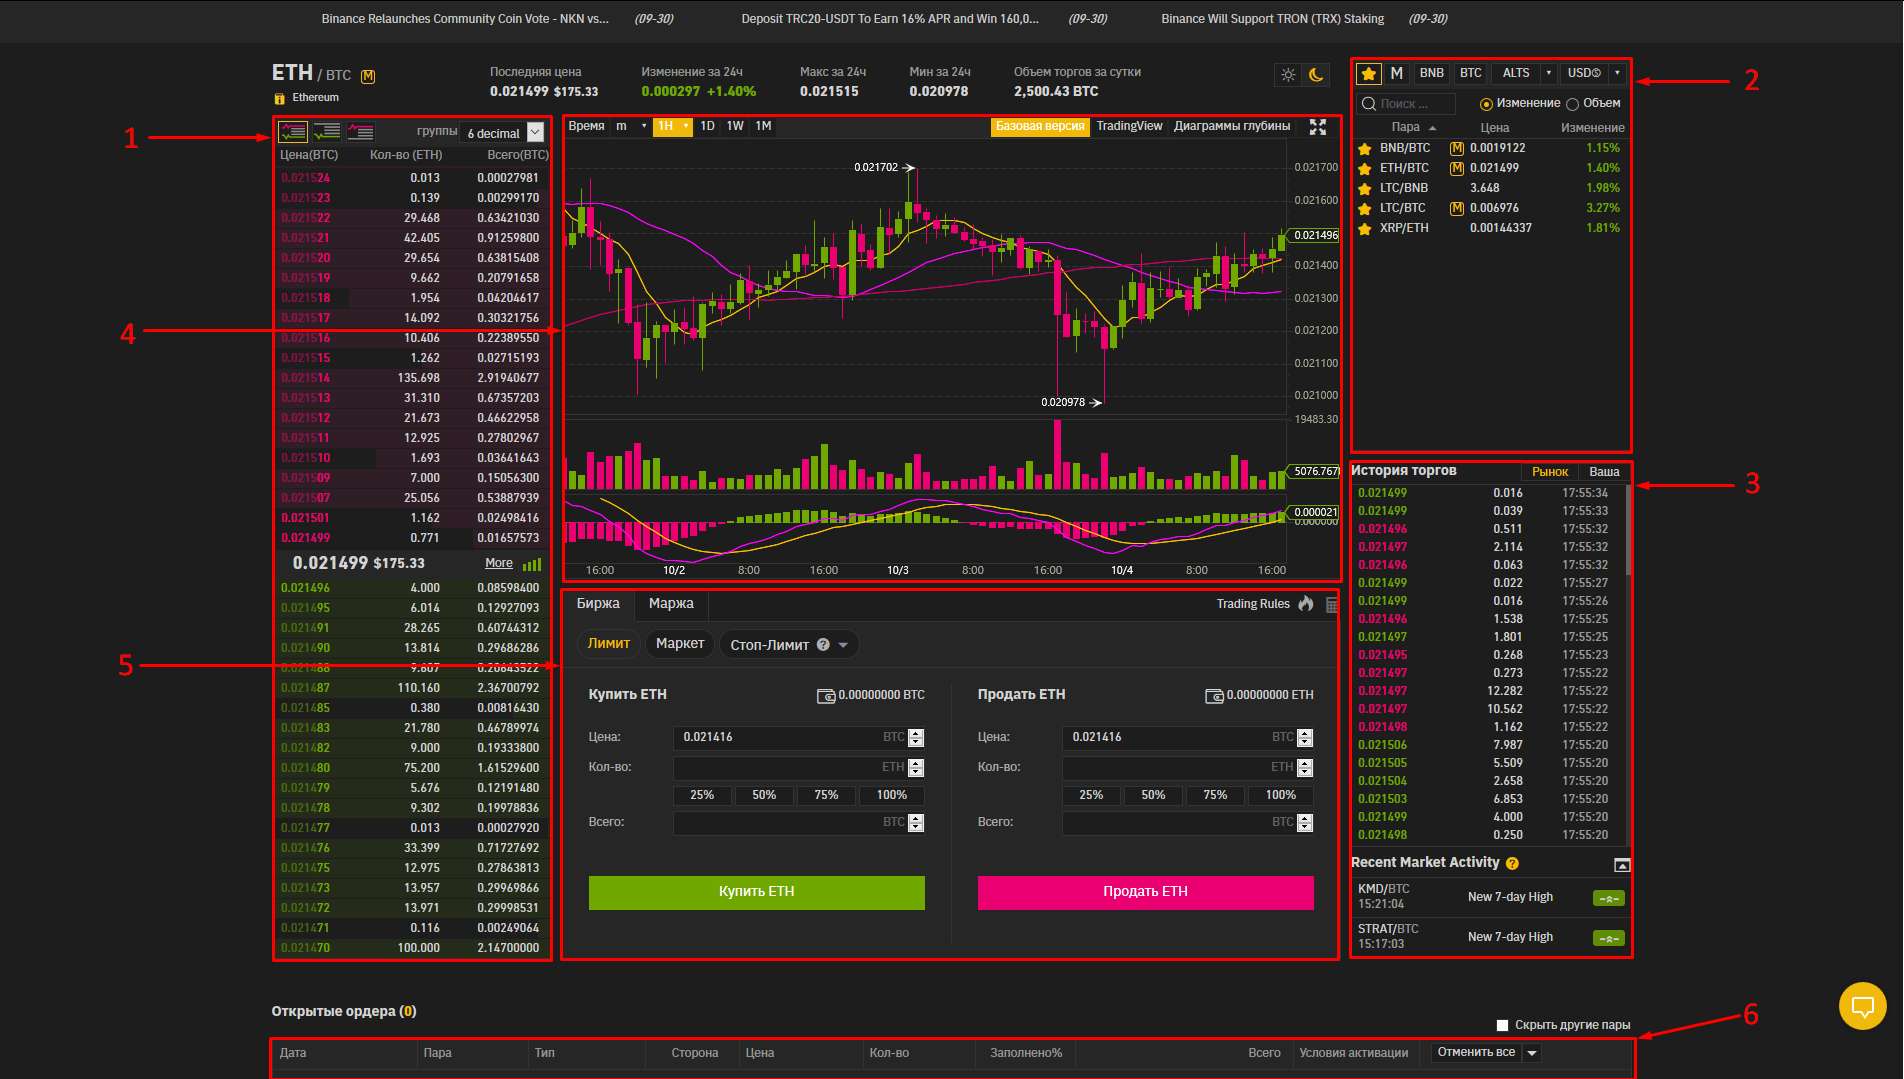Click the ETH wallet balance icon in sell form

[x=1214, y=696]
